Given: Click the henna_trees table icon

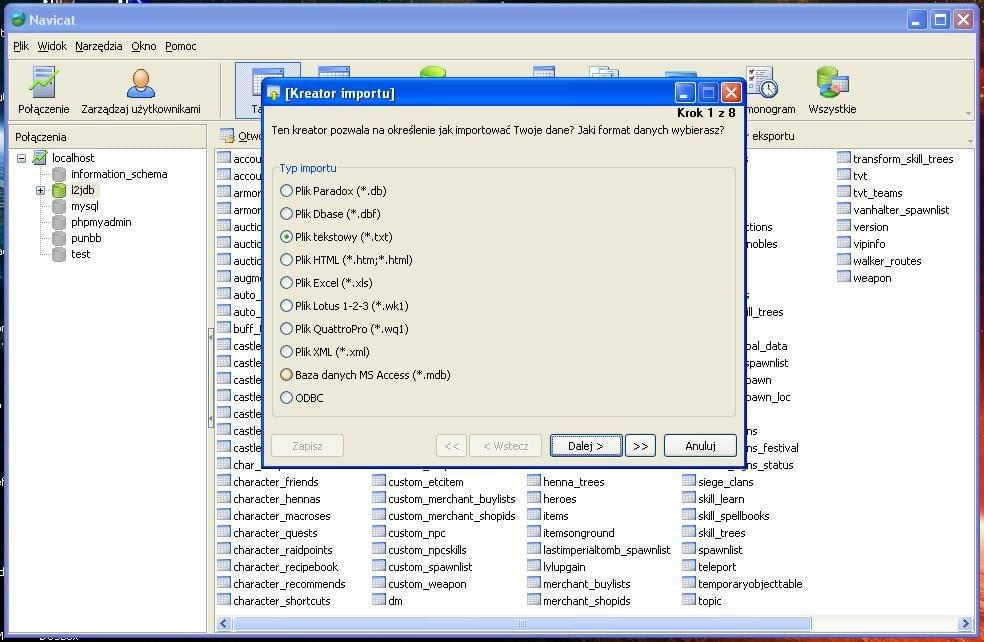Looking at the screenshot, I should click(x=533, y=481).
